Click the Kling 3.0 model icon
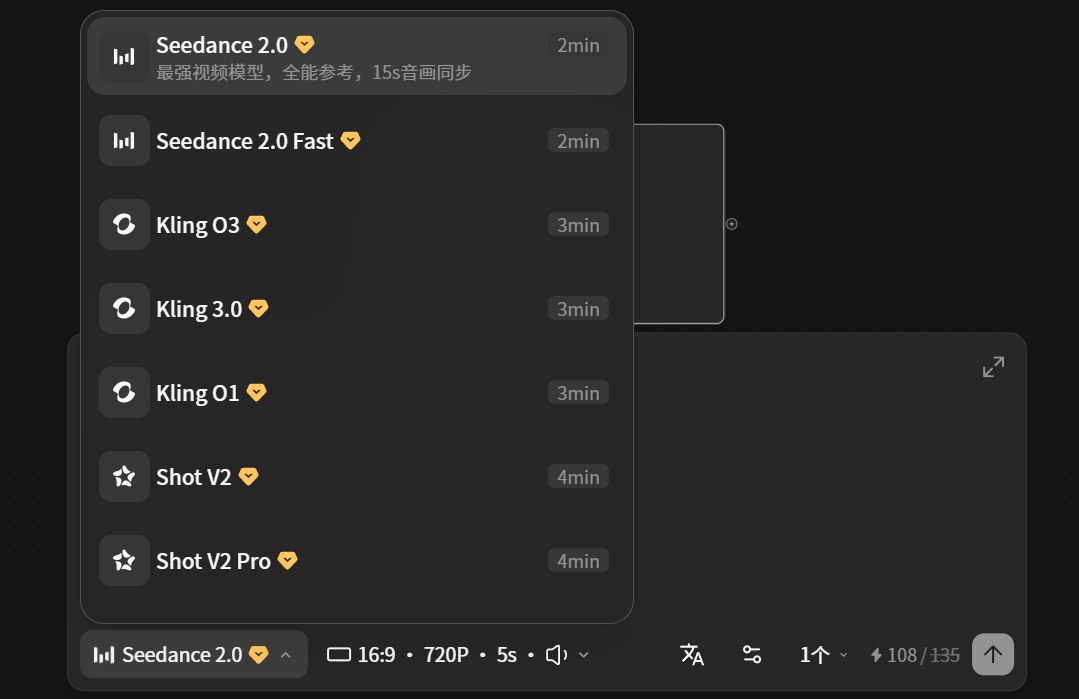The width and height of the screenshot is (1079, 699). tap(123, 308)
